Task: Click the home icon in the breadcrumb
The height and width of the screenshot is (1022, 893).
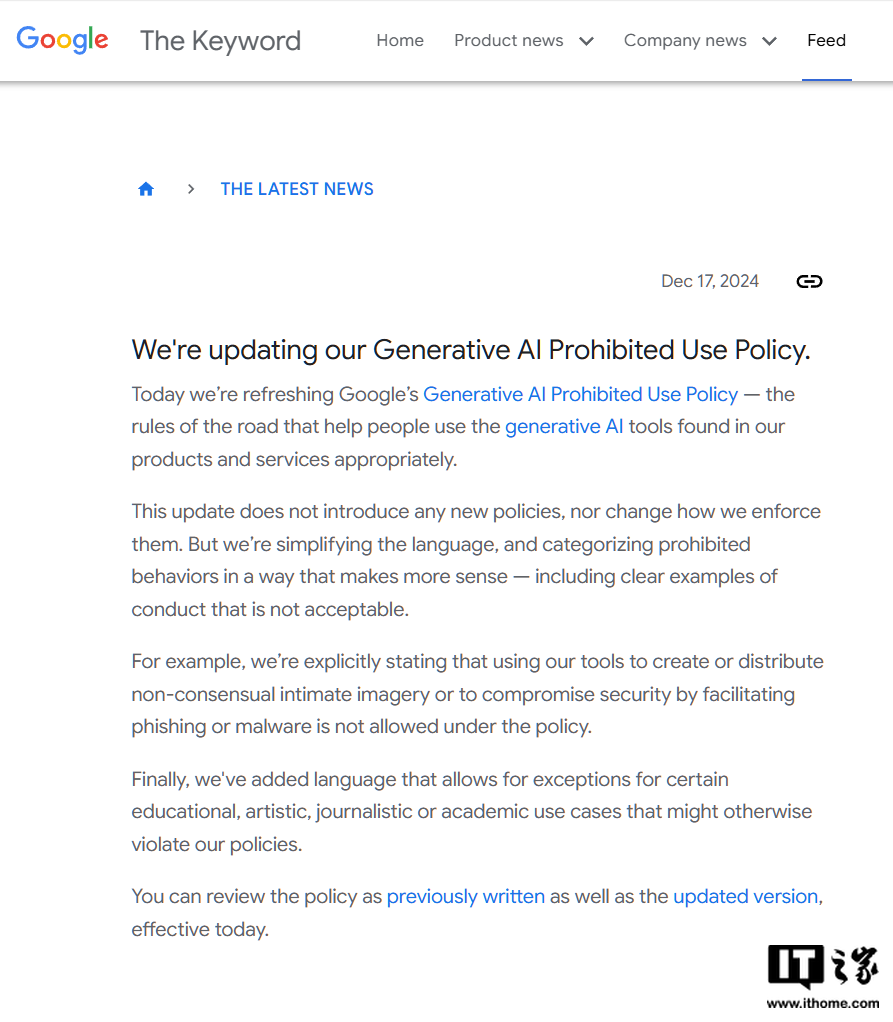Action: click(x=146, y=189)
